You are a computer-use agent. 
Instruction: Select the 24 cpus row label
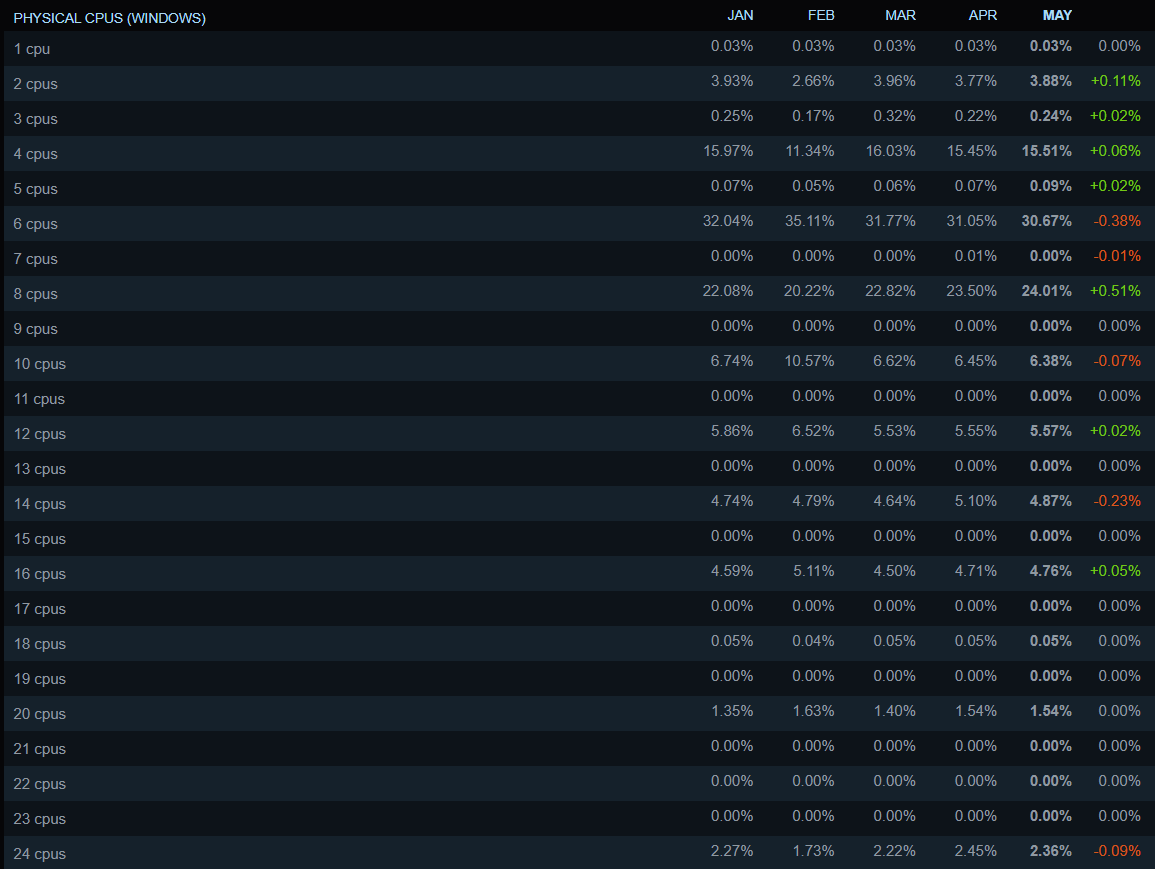pyautogui.click(x=40, y=854)
